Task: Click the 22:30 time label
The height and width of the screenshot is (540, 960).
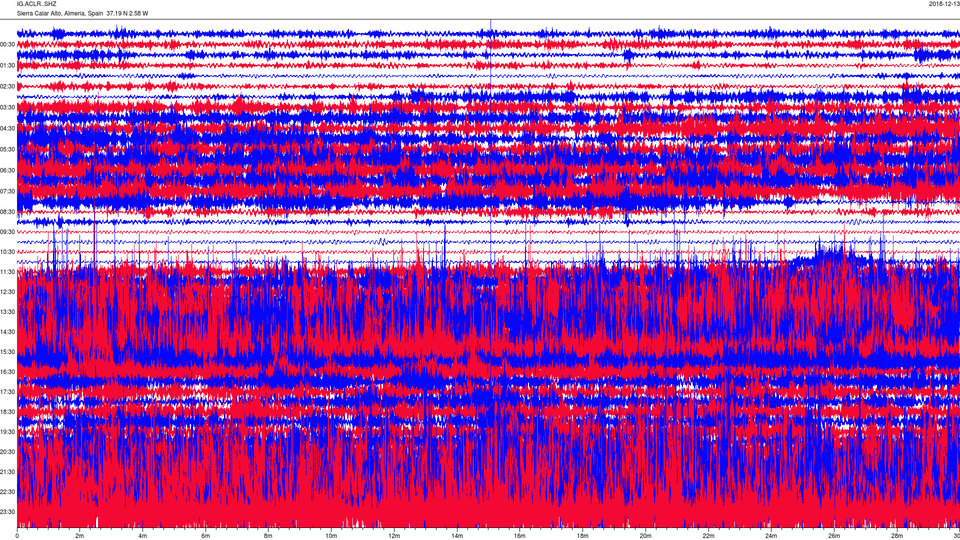Action: pos(7,492)
